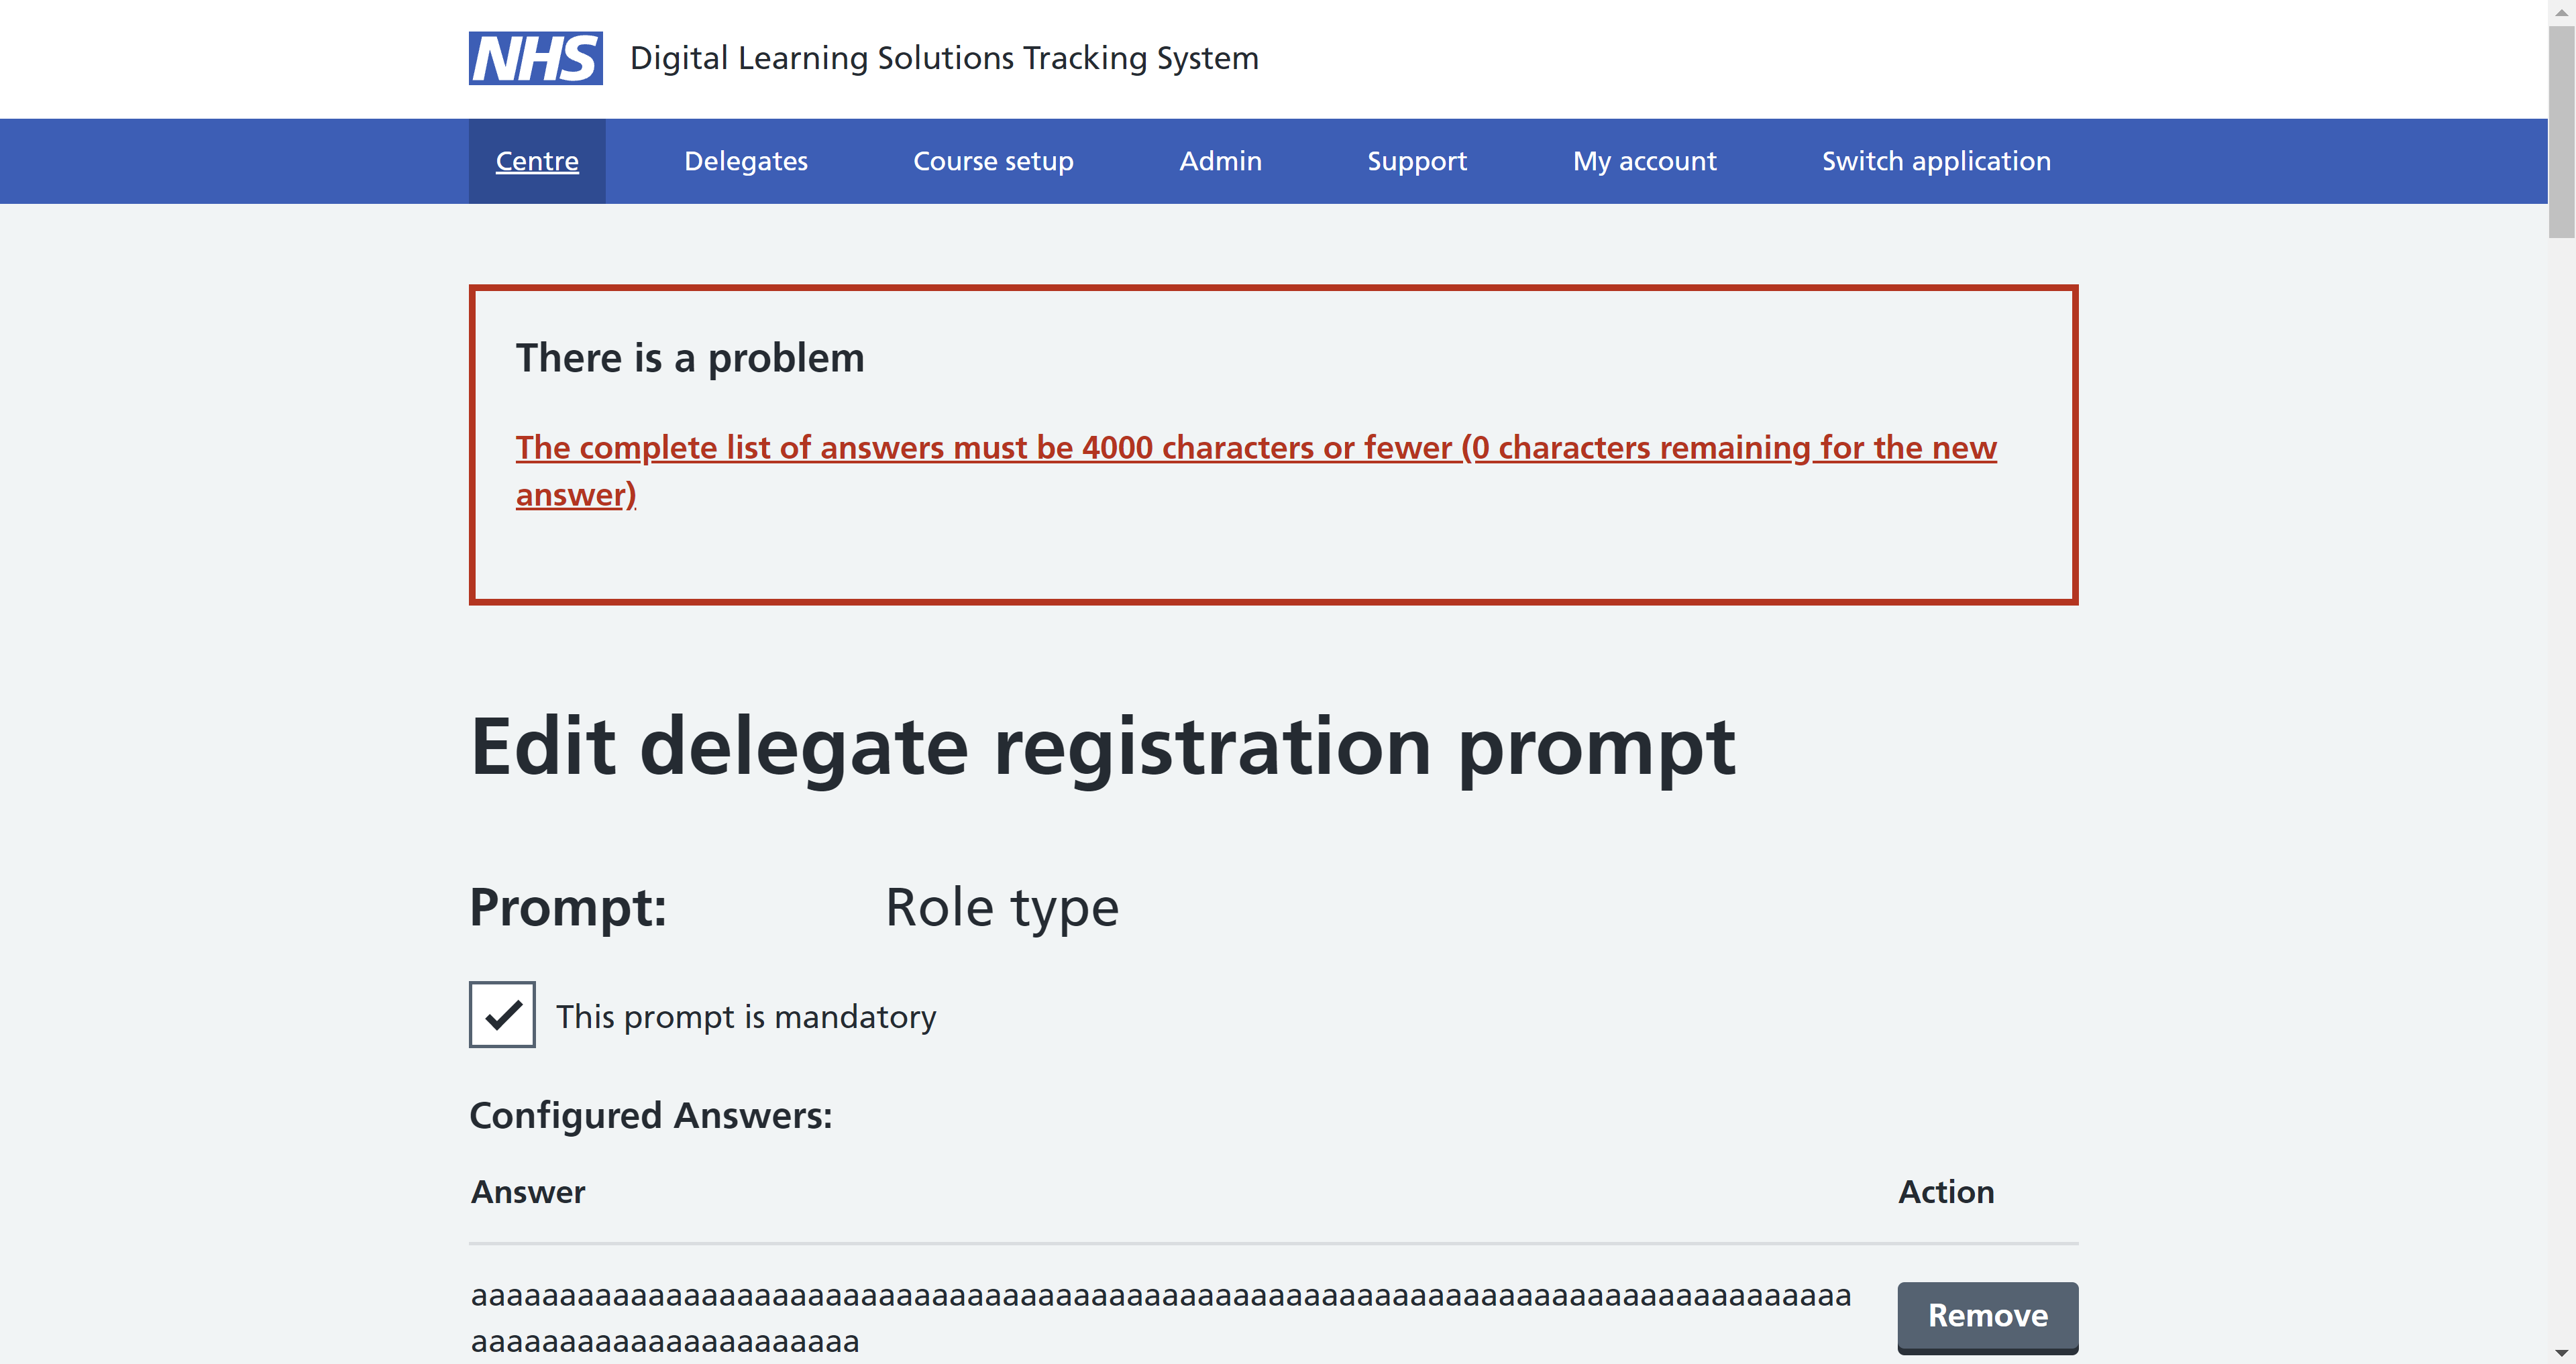The height and width of the screenshot is (1364, 2576).
Task: Open the Support navigation link
Action: (x=1416, y=161)
